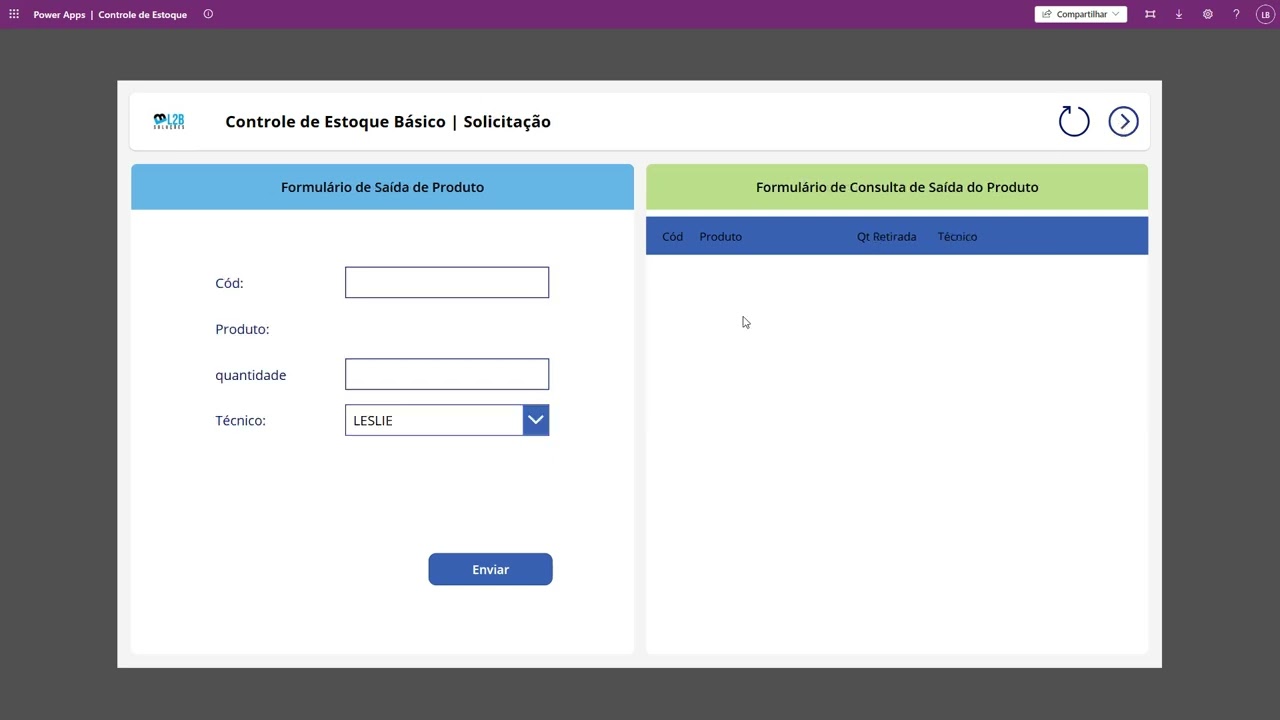The image size is (1280, 720).
Task: Open help with the question mark icon
Action: point(1236,14)
